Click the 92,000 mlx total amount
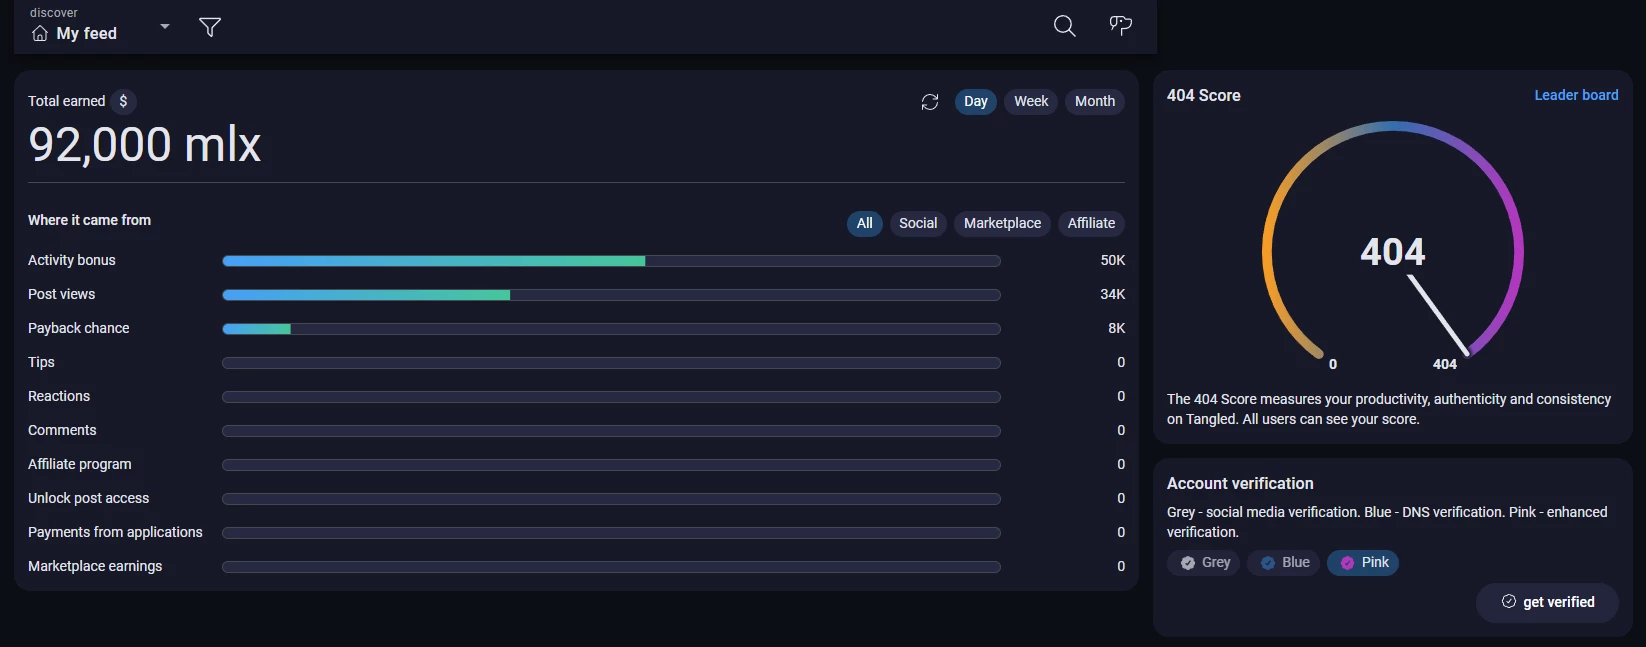The image size is (1646, 647). pos(145,144)
